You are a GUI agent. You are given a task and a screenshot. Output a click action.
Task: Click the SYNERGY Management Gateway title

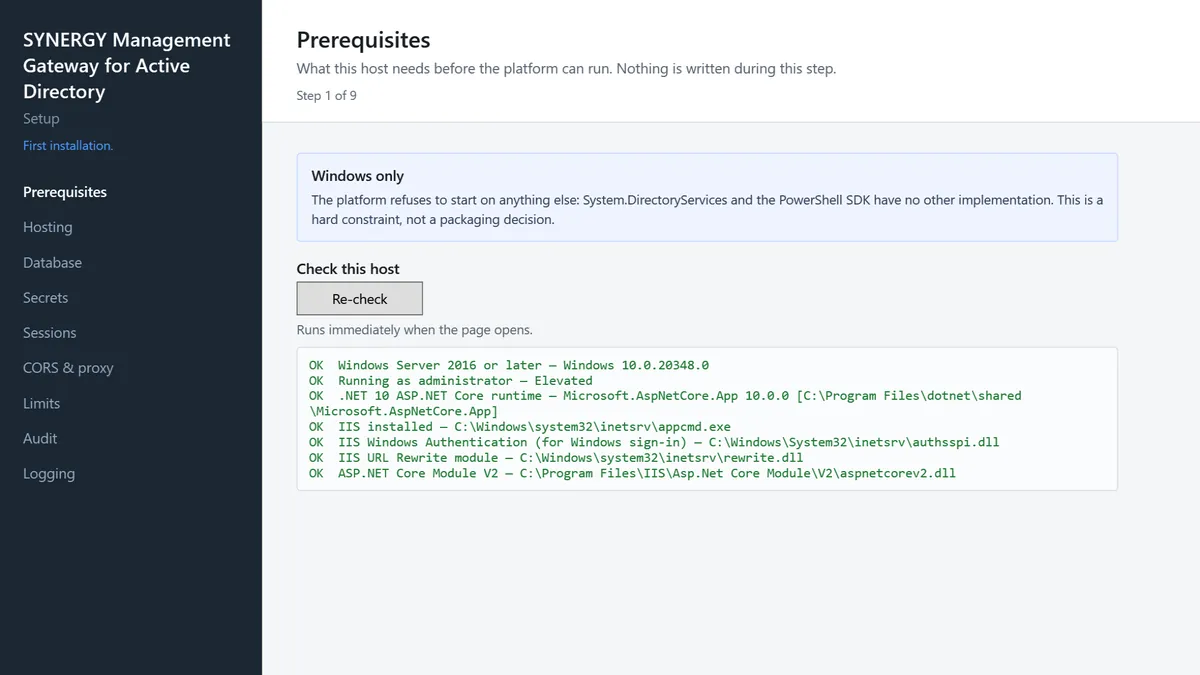click(x=127, y=66)
